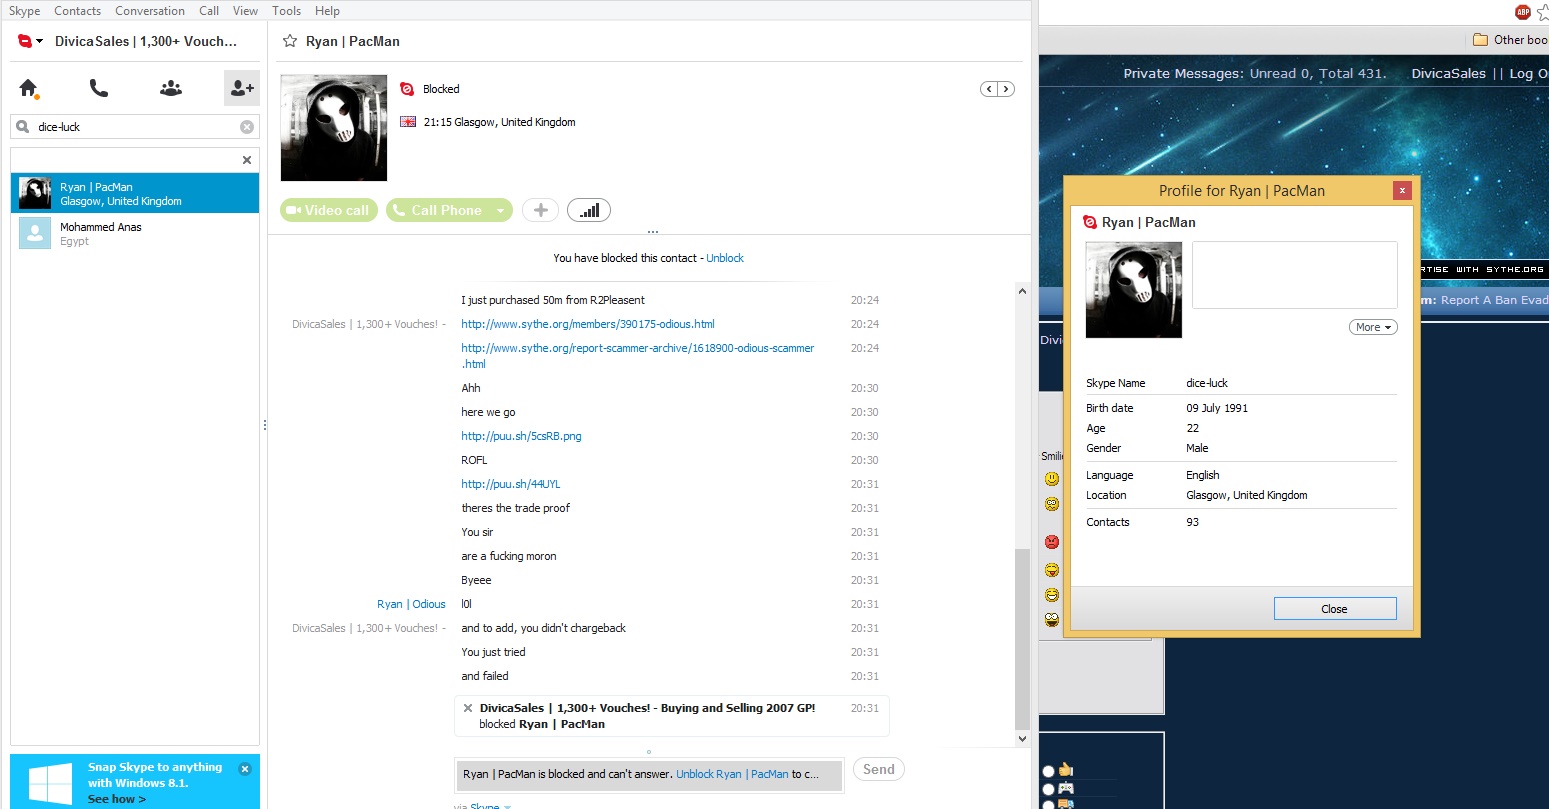Clear the dice-luck search field

[x=247, y=127]
